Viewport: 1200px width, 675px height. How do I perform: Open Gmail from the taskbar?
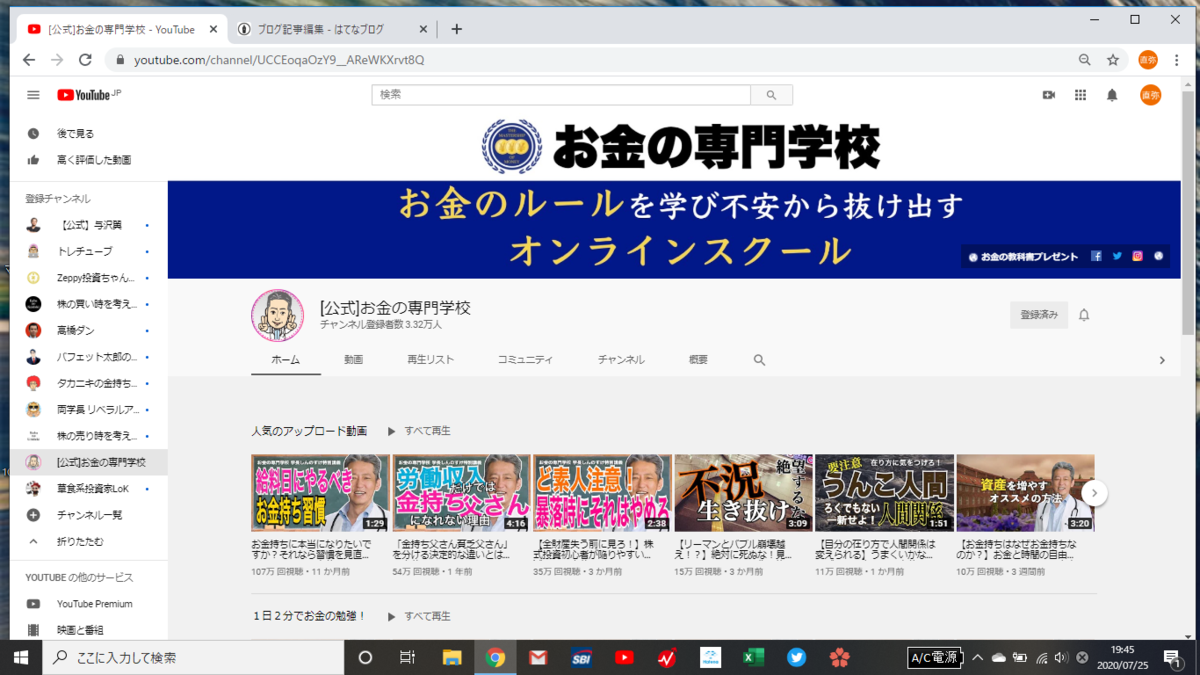tap(539, 657)
